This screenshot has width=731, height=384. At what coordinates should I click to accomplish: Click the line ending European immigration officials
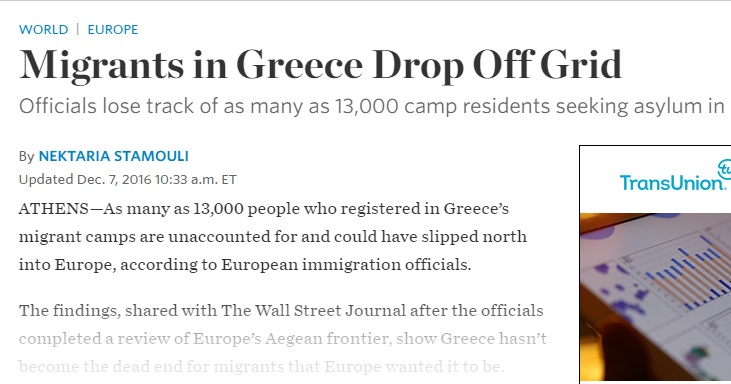click(245, 265)
